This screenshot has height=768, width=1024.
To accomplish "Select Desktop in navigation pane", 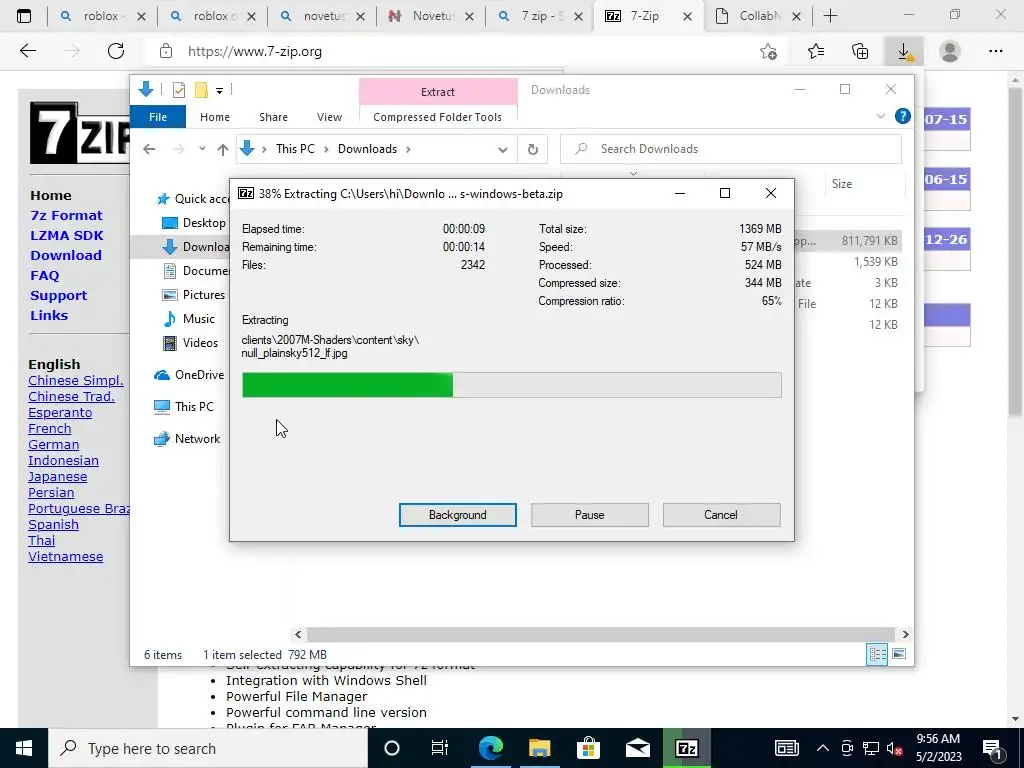I will click(194, 223).
